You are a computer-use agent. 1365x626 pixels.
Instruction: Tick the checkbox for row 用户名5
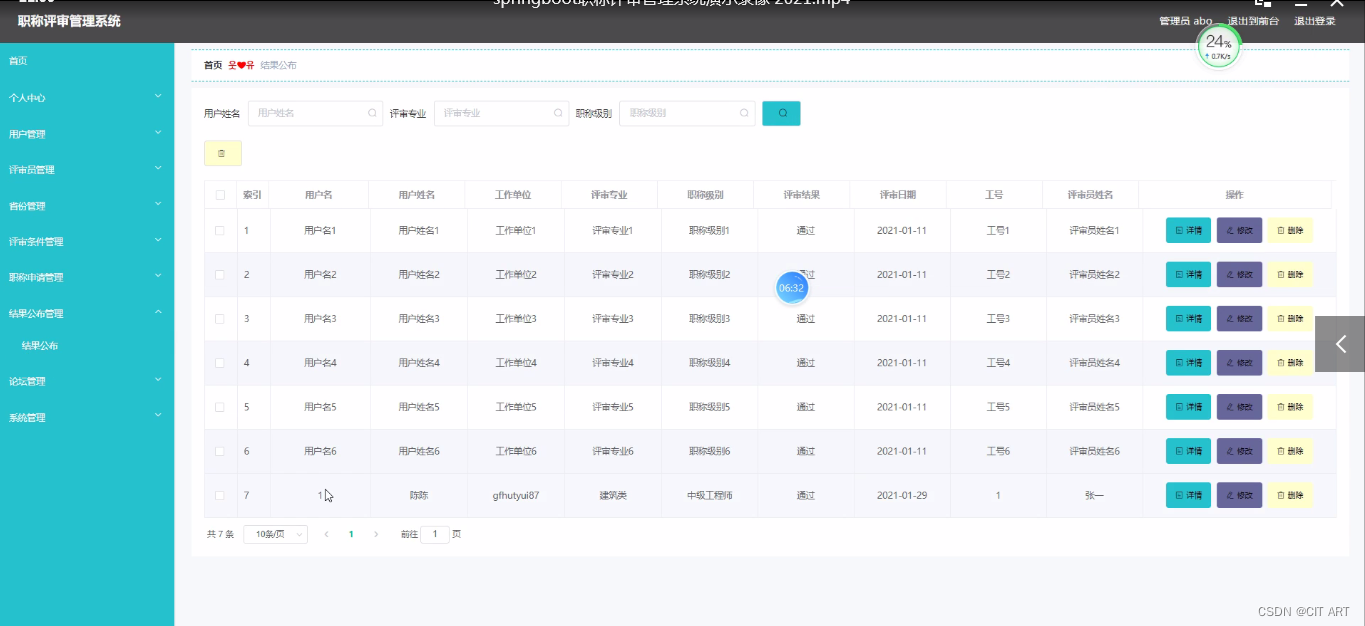coord(220,407)
